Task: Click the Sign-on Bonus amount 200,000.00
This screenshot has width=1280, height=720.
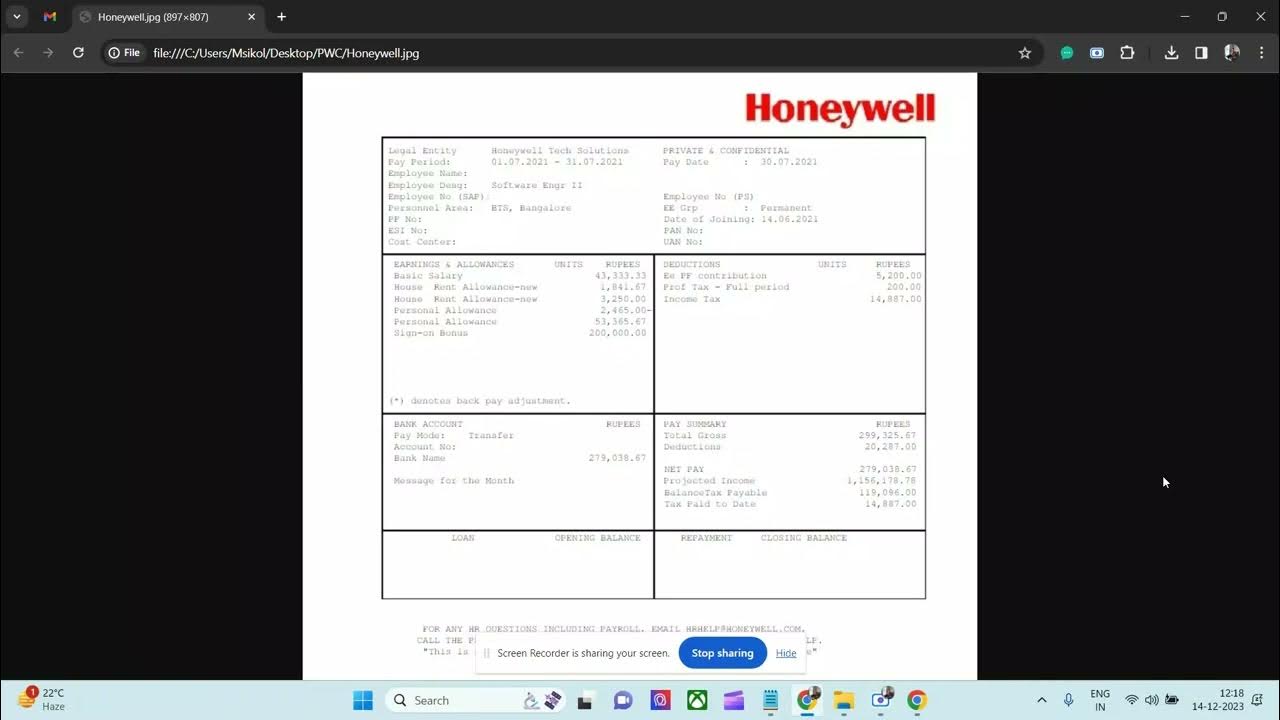Action: [617, 333]
